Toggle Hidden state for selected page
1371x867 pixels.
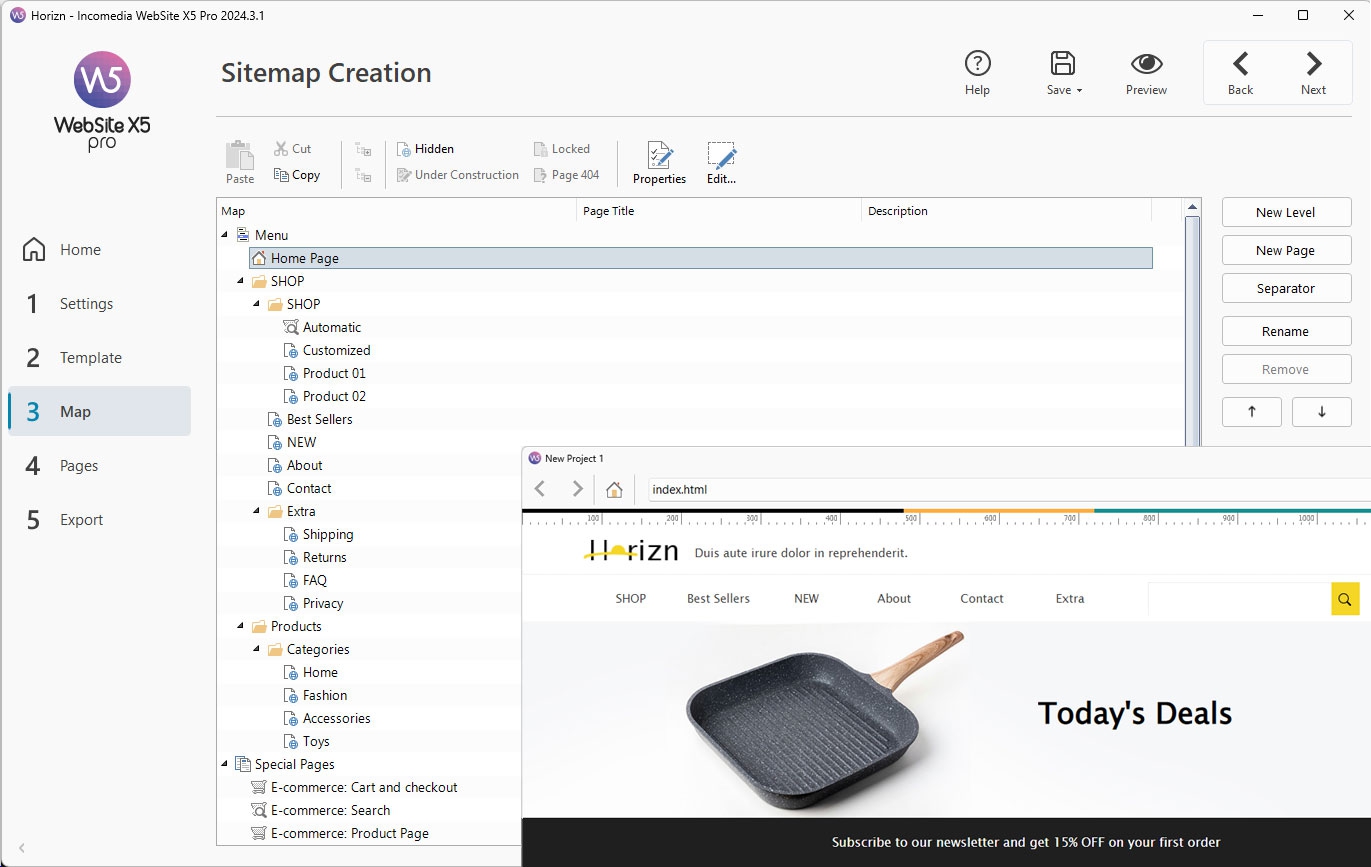(425, 149)
